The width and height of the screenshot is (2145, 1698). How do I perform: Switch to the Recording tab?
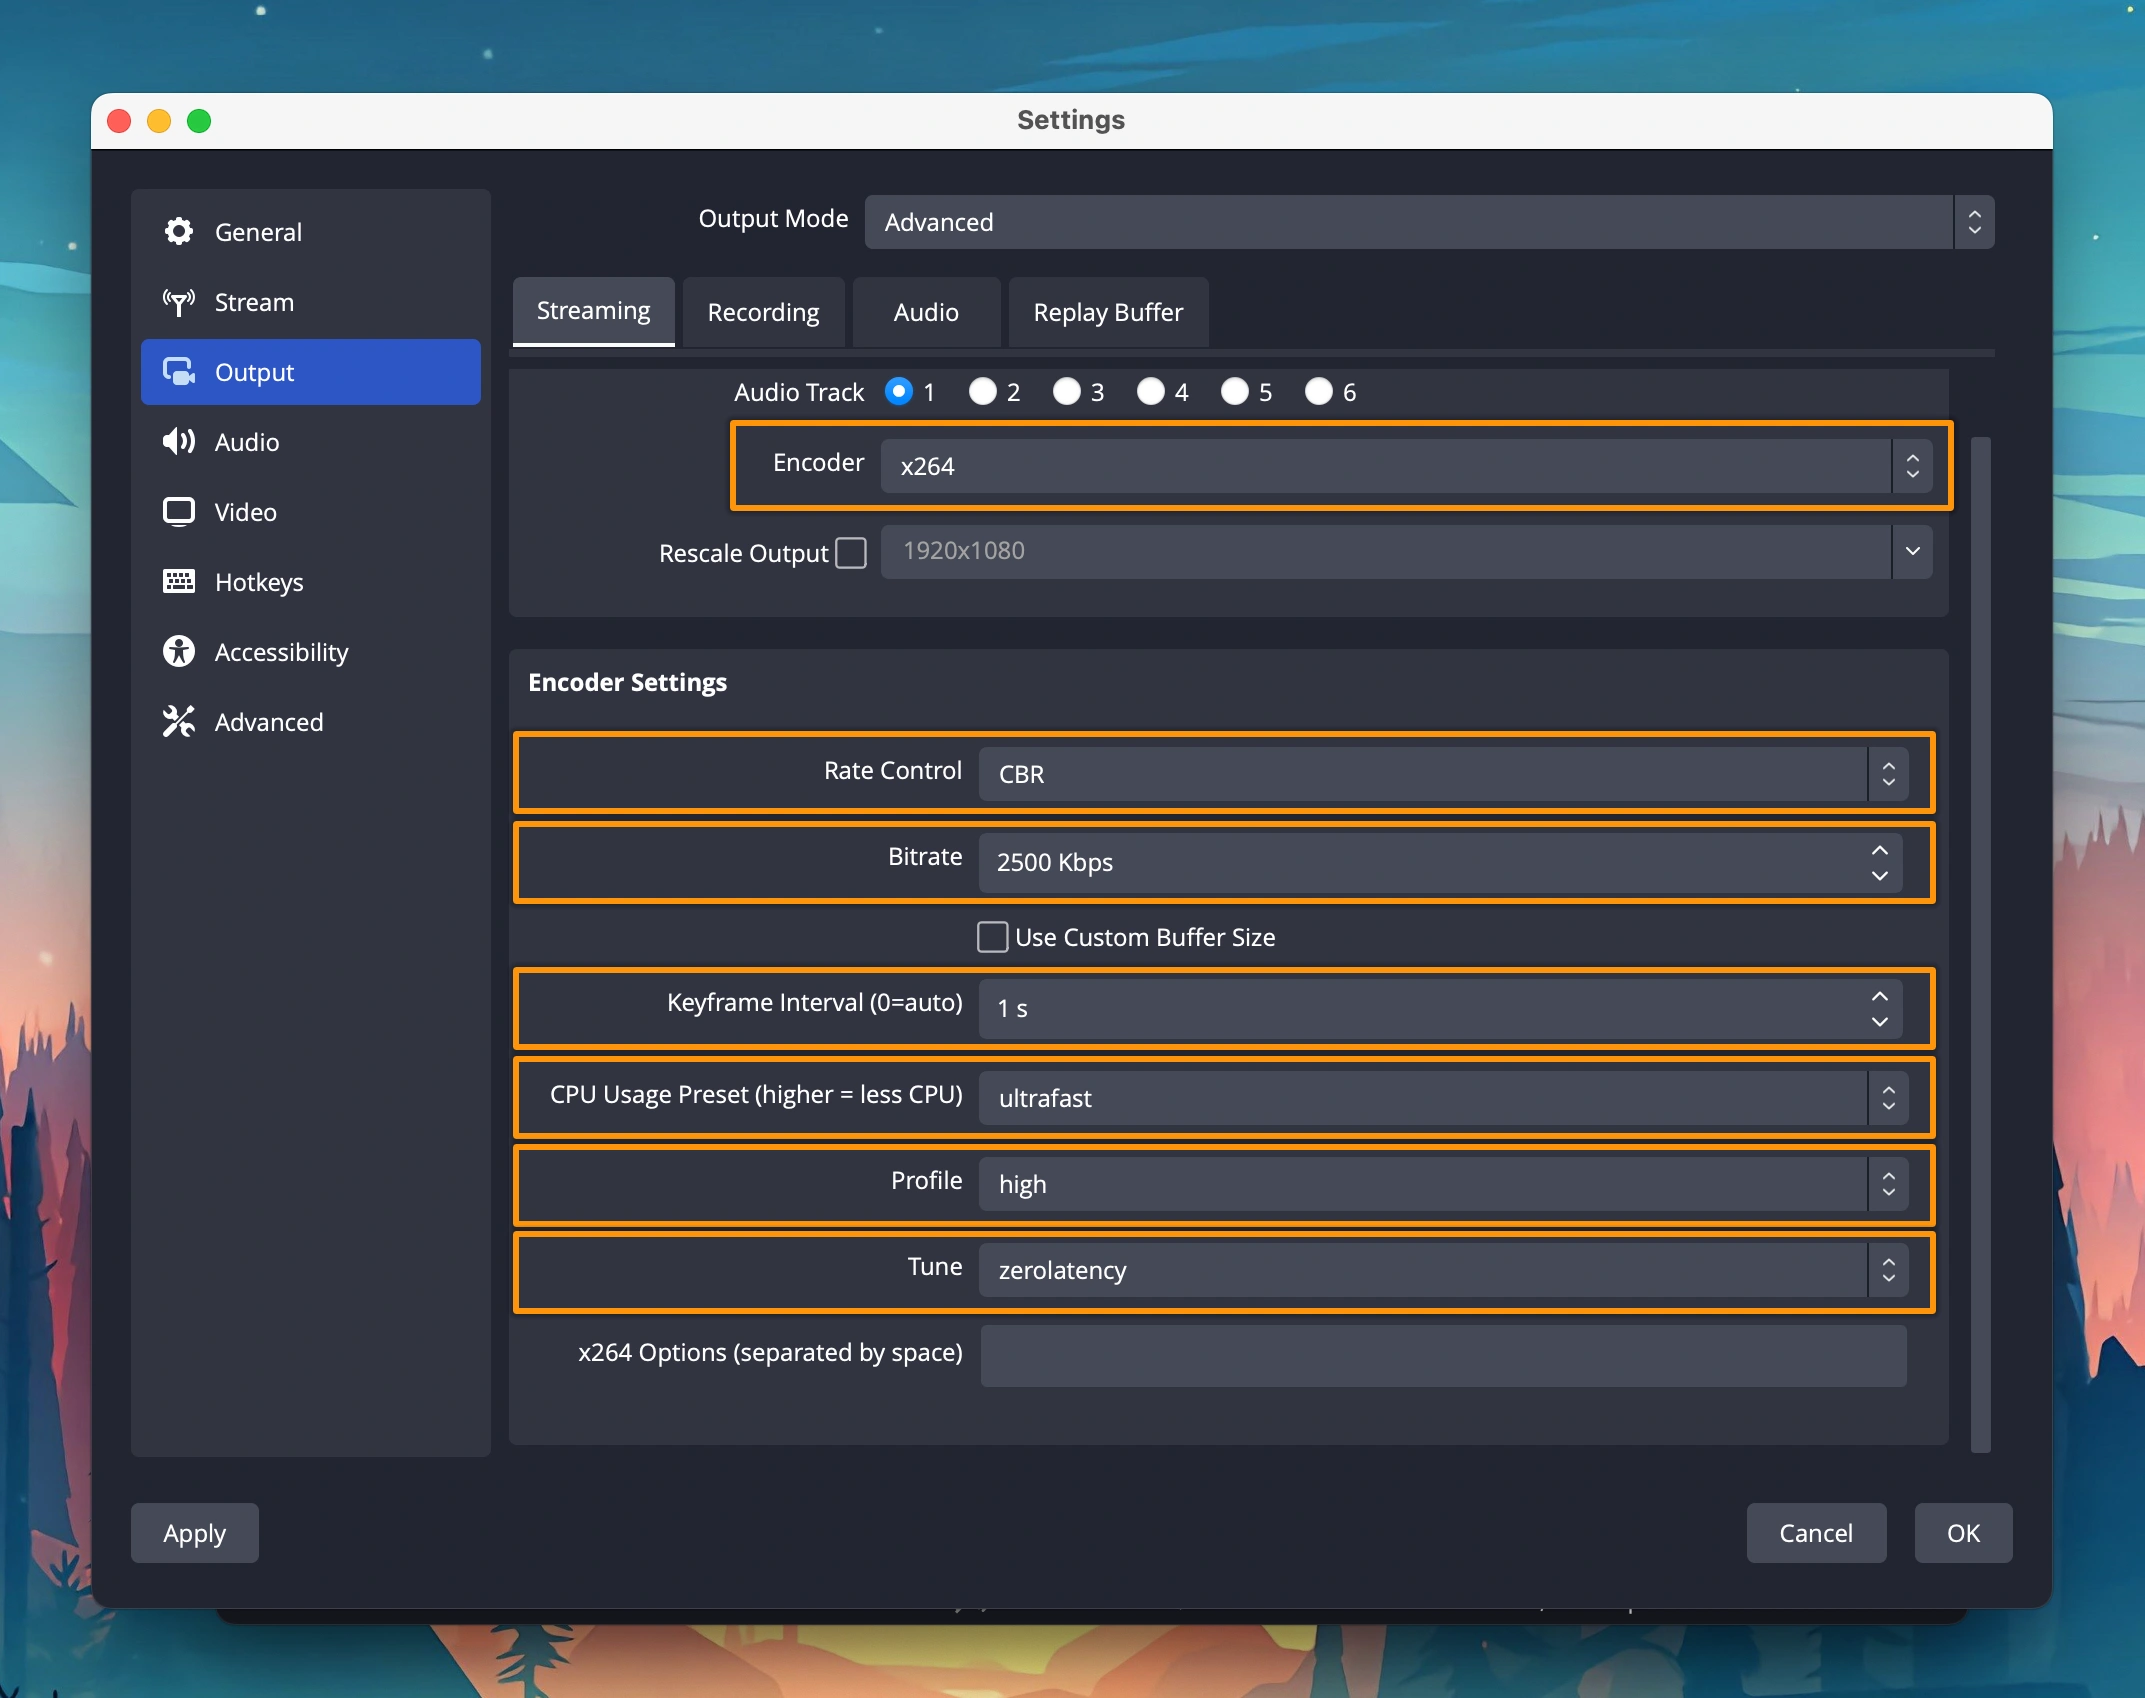(763, 313)
